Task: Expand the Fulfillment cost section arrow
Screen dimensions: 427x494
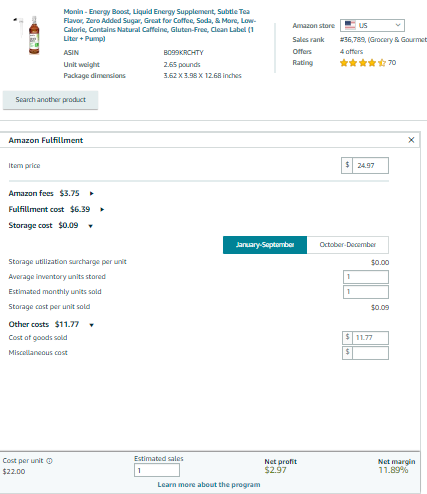Action: pos(102,209)
